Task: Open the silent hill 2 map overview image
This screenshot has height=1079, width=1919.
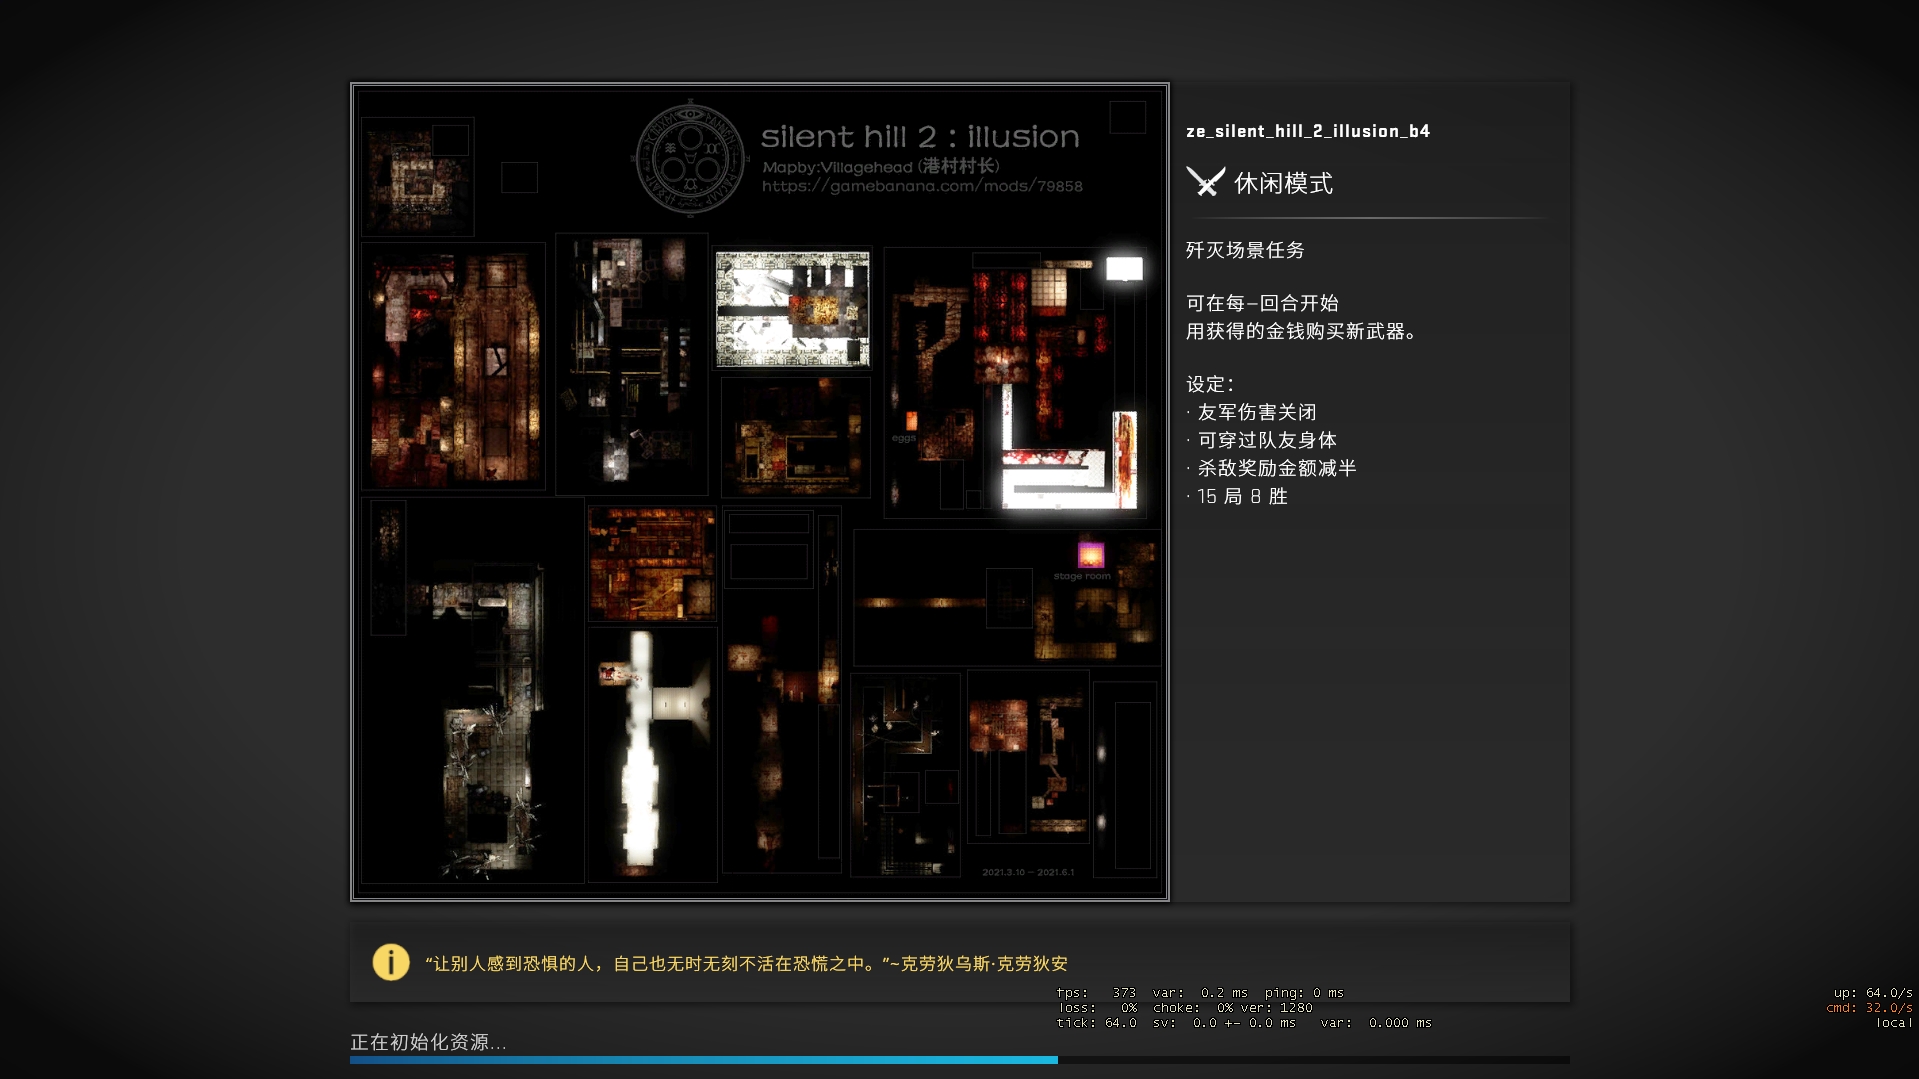Action: click(x=760, y=492)
